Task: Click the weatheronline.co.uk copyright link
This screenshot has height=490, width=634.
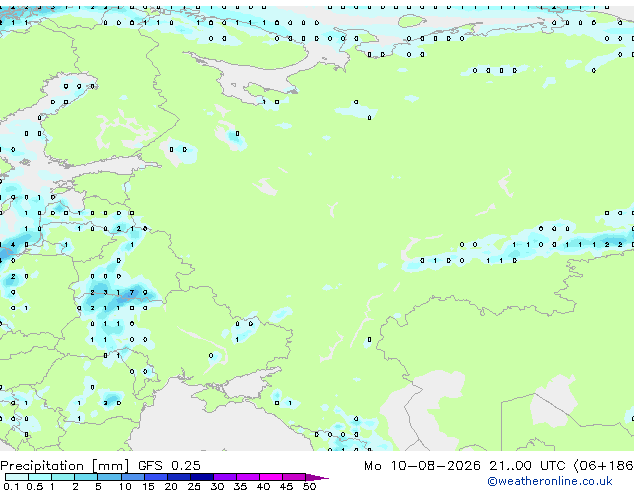Action: click(x=550, y=481)
